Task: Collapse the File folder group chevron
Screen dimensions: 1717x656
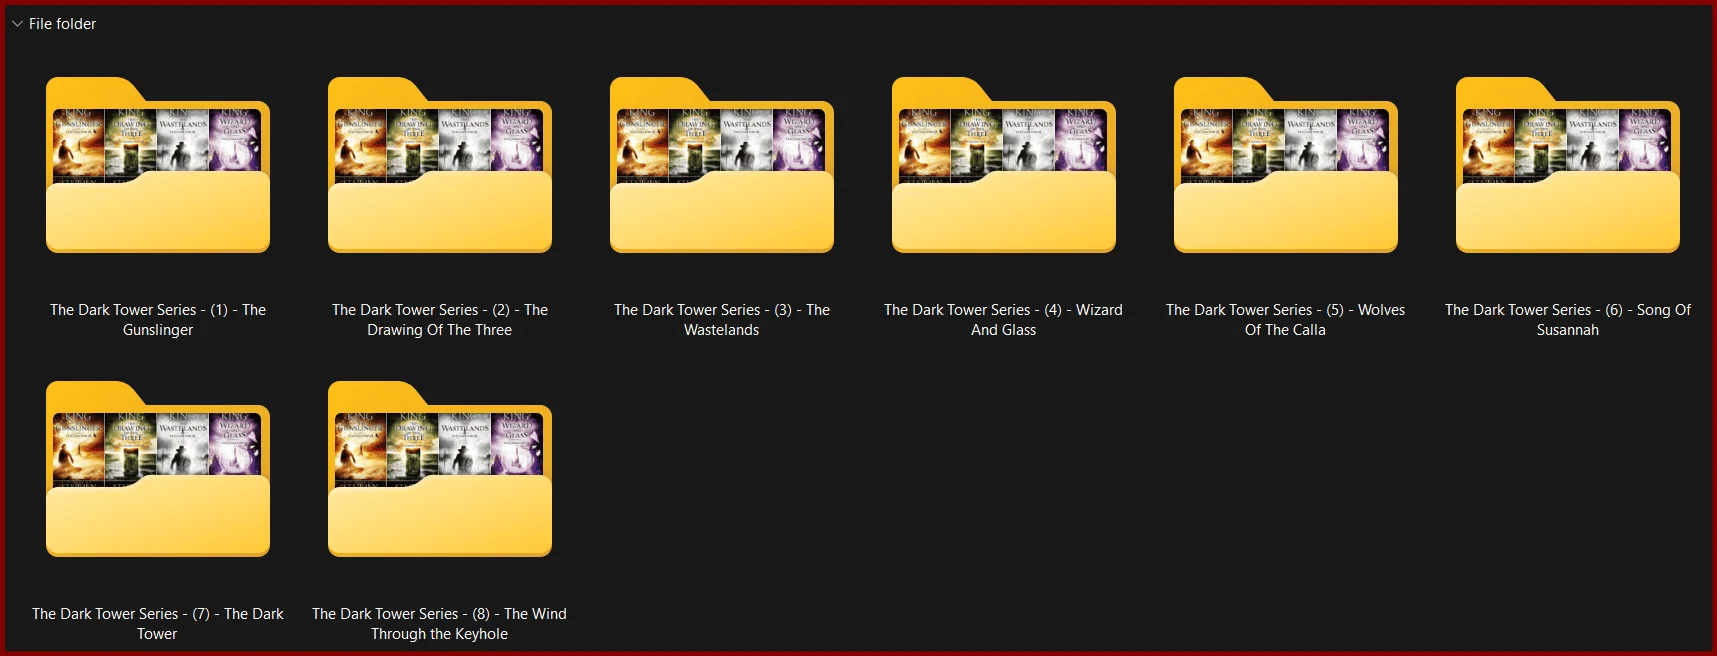Action: (17, 24)
